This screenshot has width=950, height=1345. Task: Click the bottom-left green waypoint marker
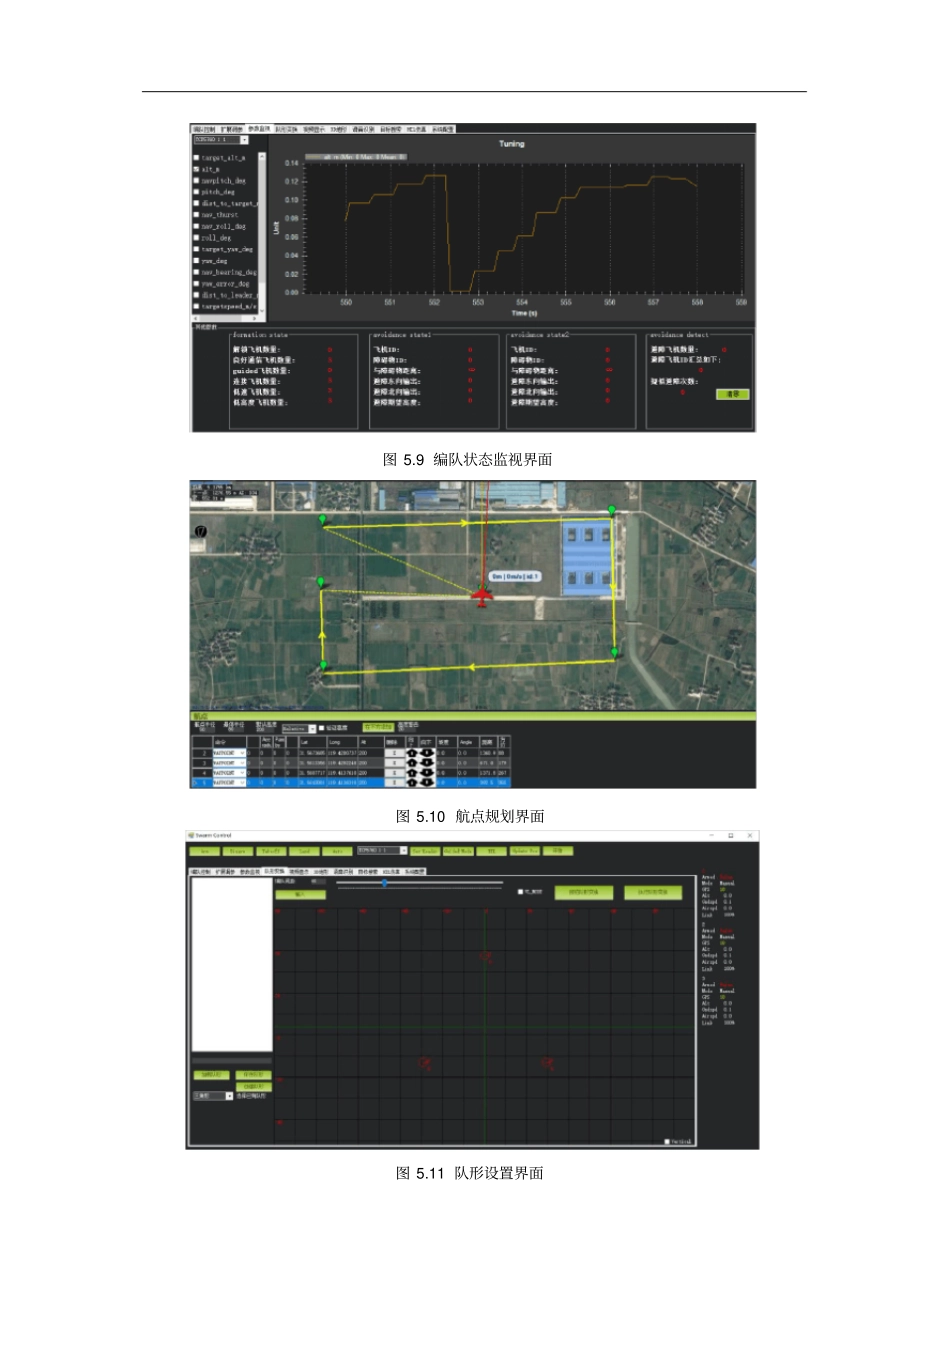323,665
